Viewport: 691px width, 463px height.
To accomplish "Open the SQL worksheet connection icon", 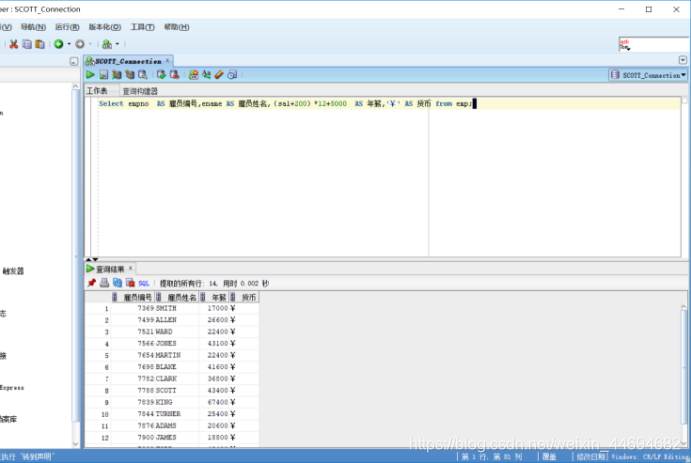I will (107, 44).
